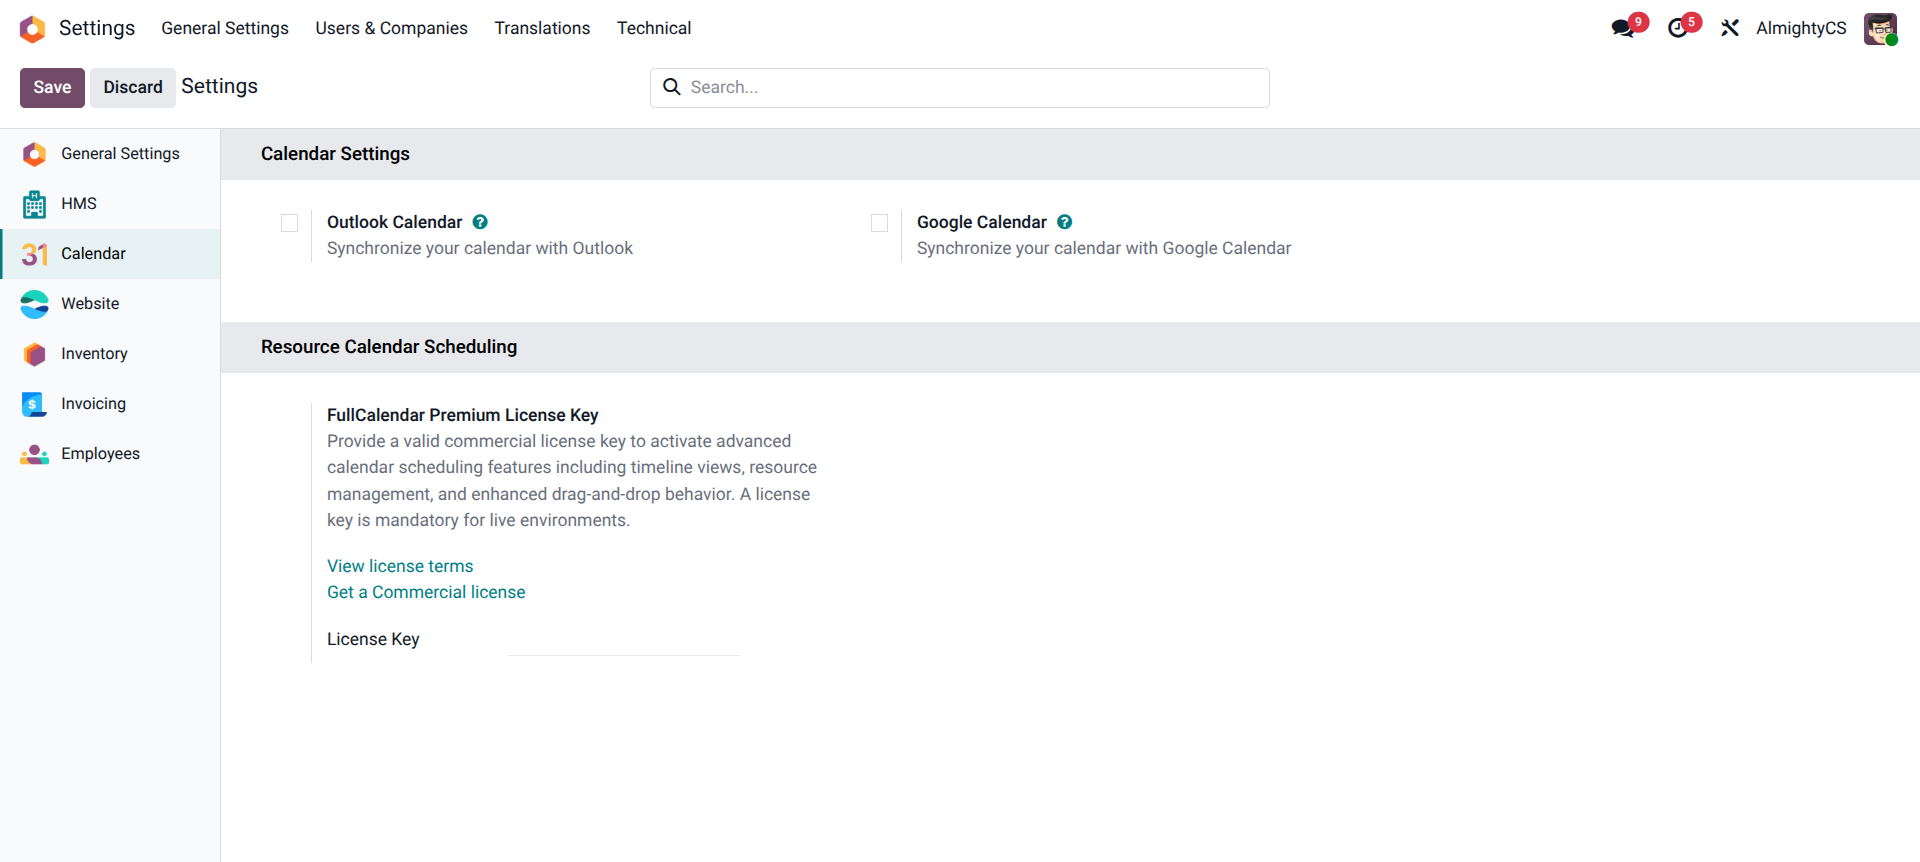Enable the Google Calendar checkbox

pos(880,223)
